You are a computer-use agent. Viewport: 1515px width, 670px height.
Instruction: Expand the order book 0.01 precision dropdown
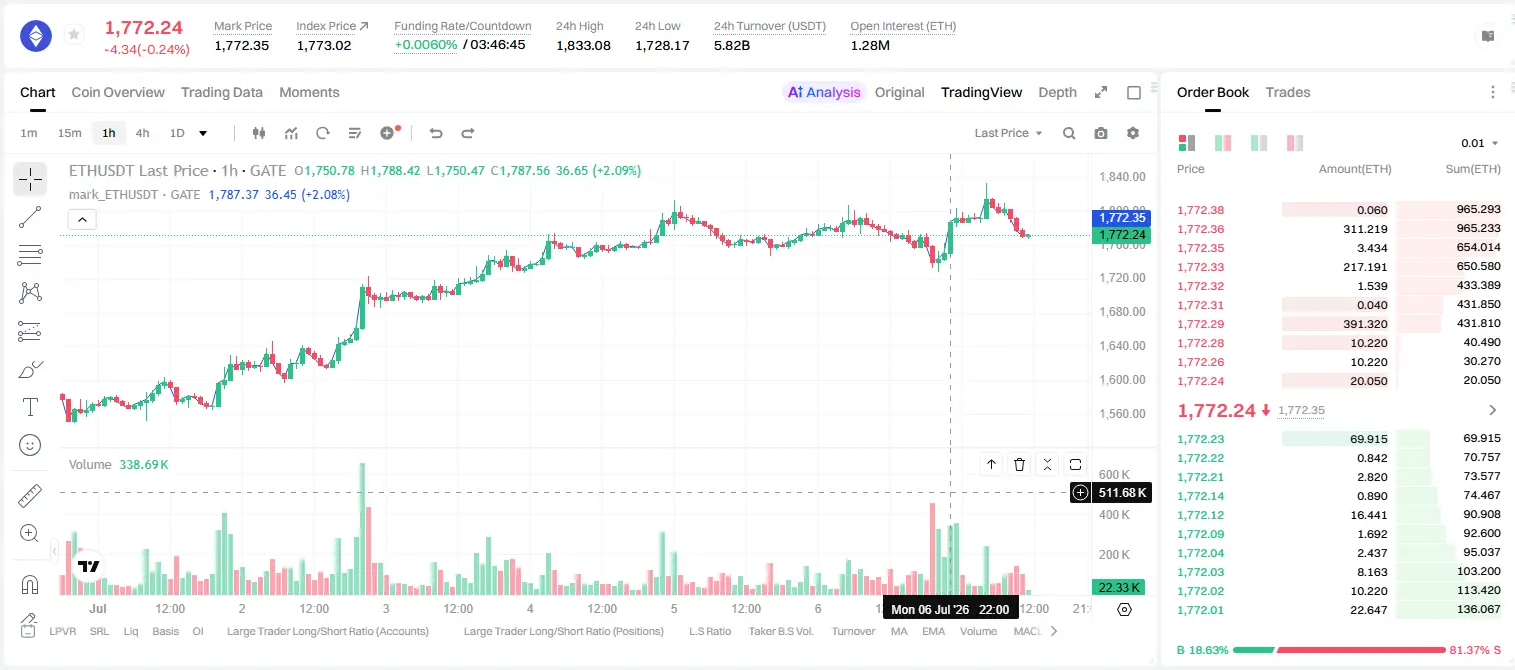(x=1479, y=143)
